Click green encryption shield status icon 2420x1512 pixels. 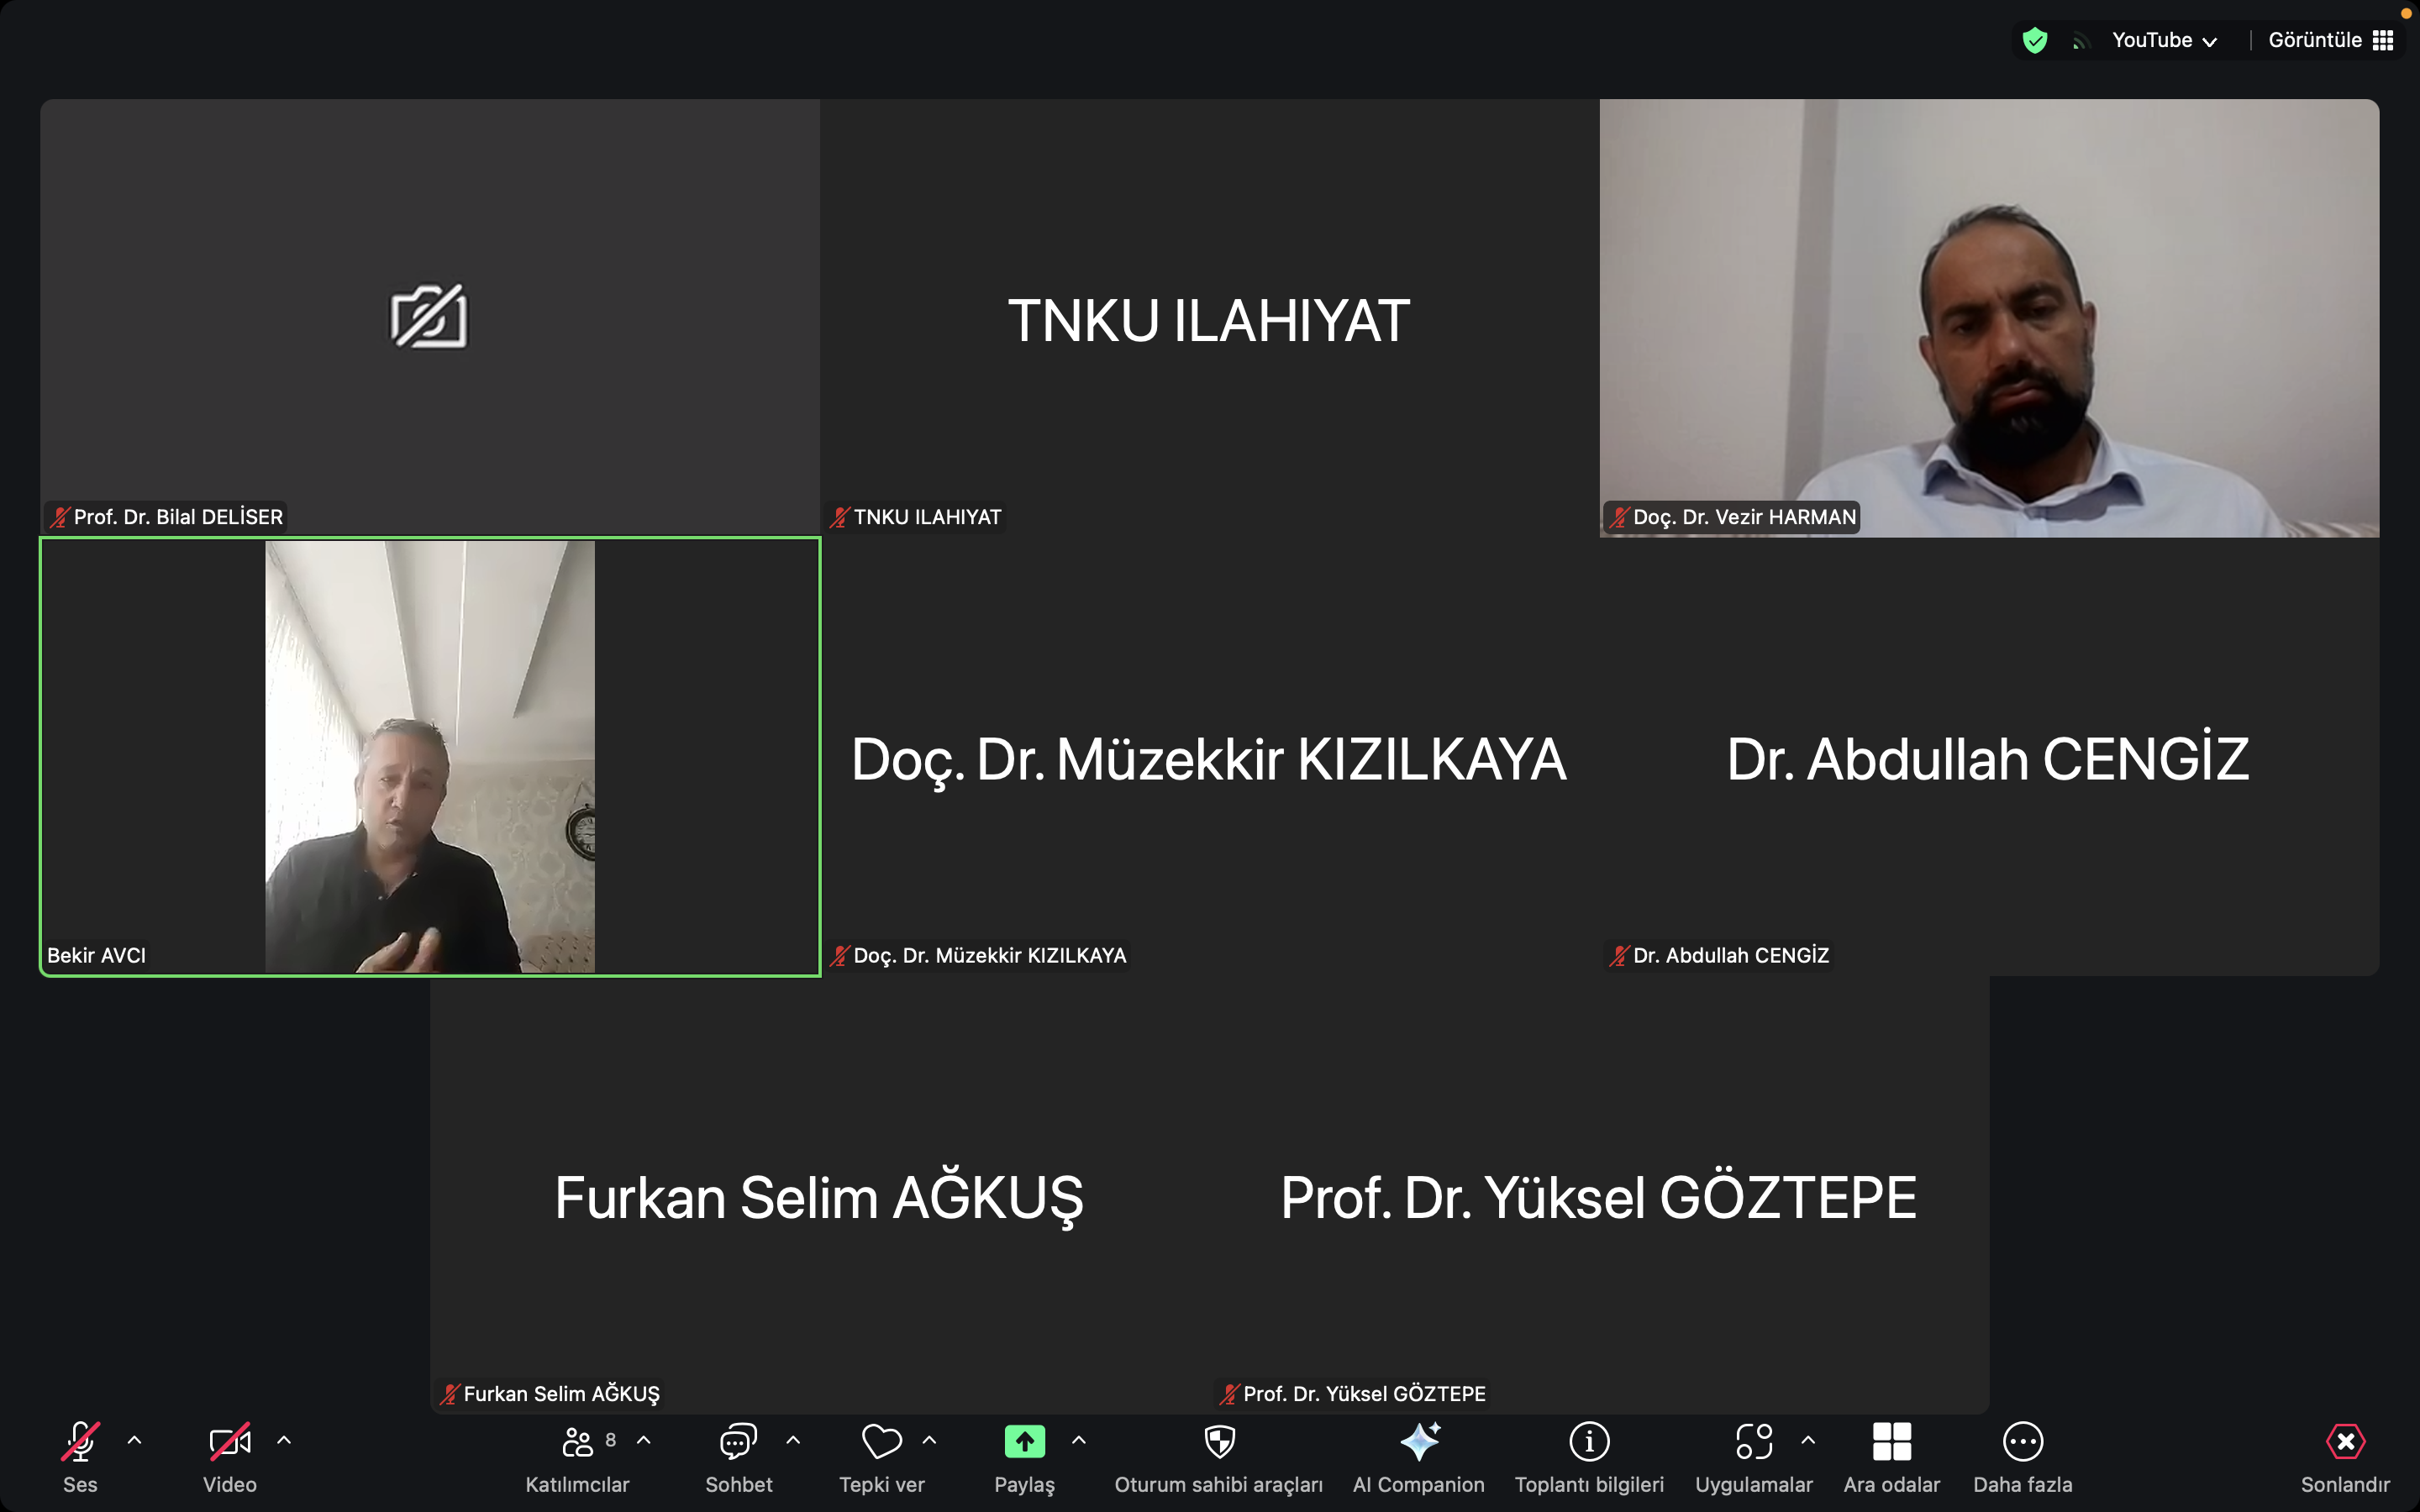pos(2034,40)
